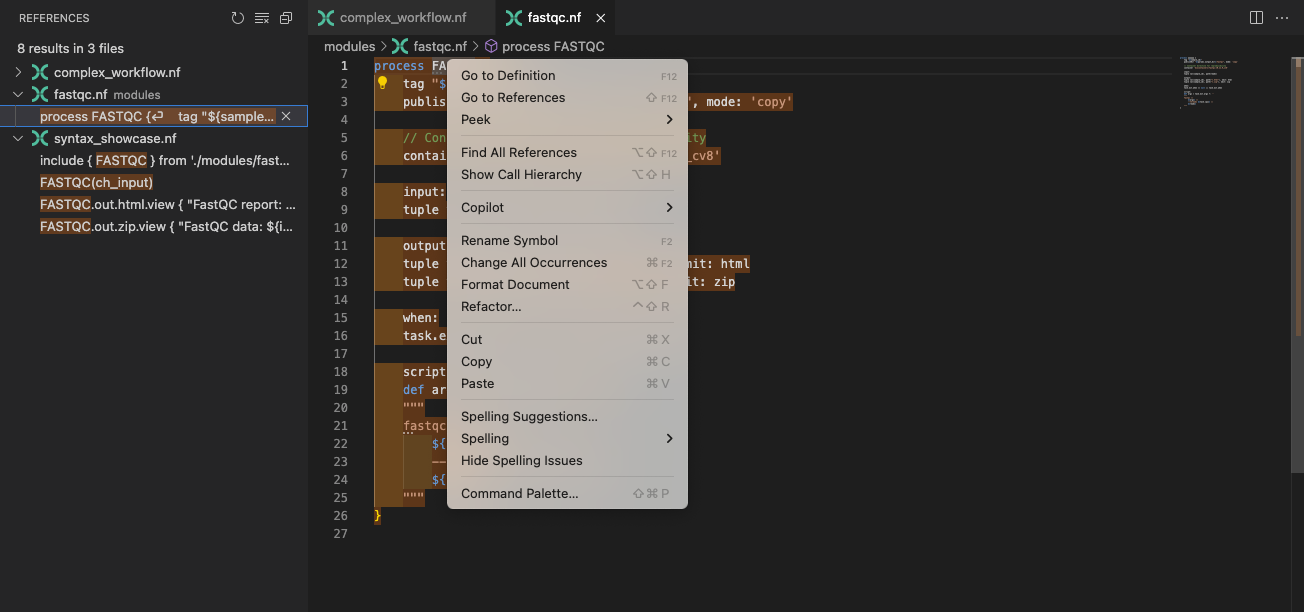The width and height of the screenshot is (1304, 612).
Task: Click the closing brace on line 26
Action: 378,516
